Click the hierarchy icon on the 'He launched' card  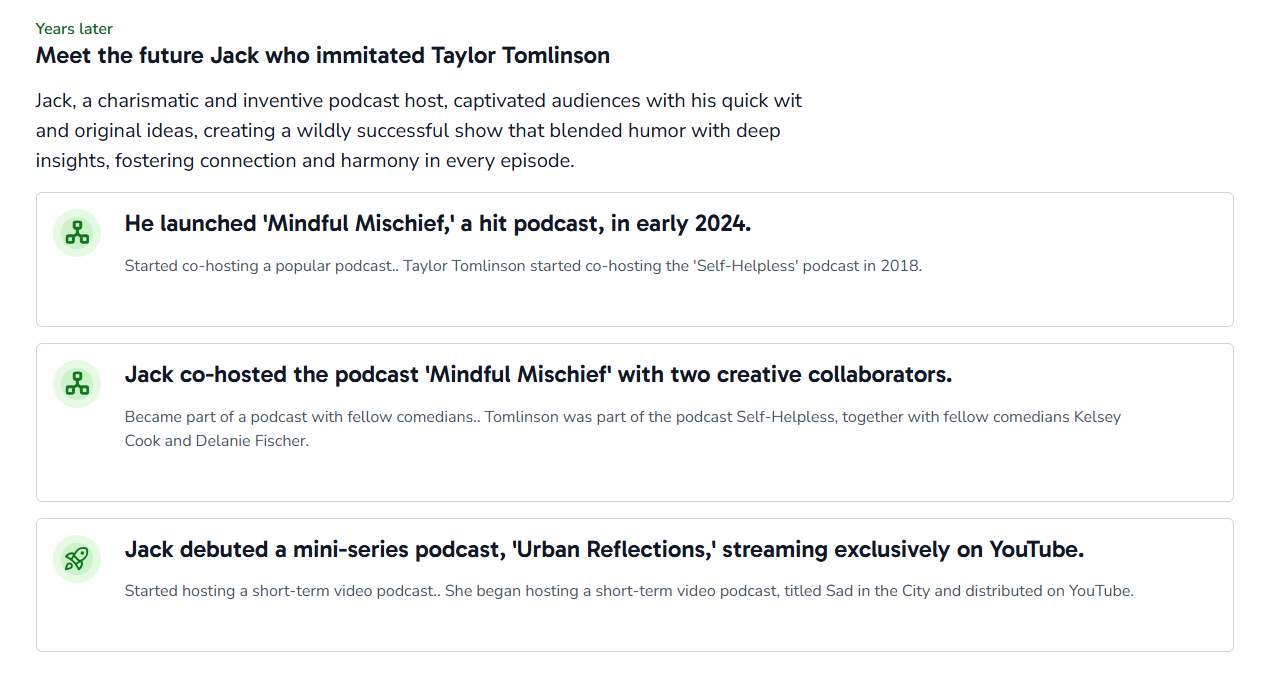pyautogui.click(x=77, y=233)
